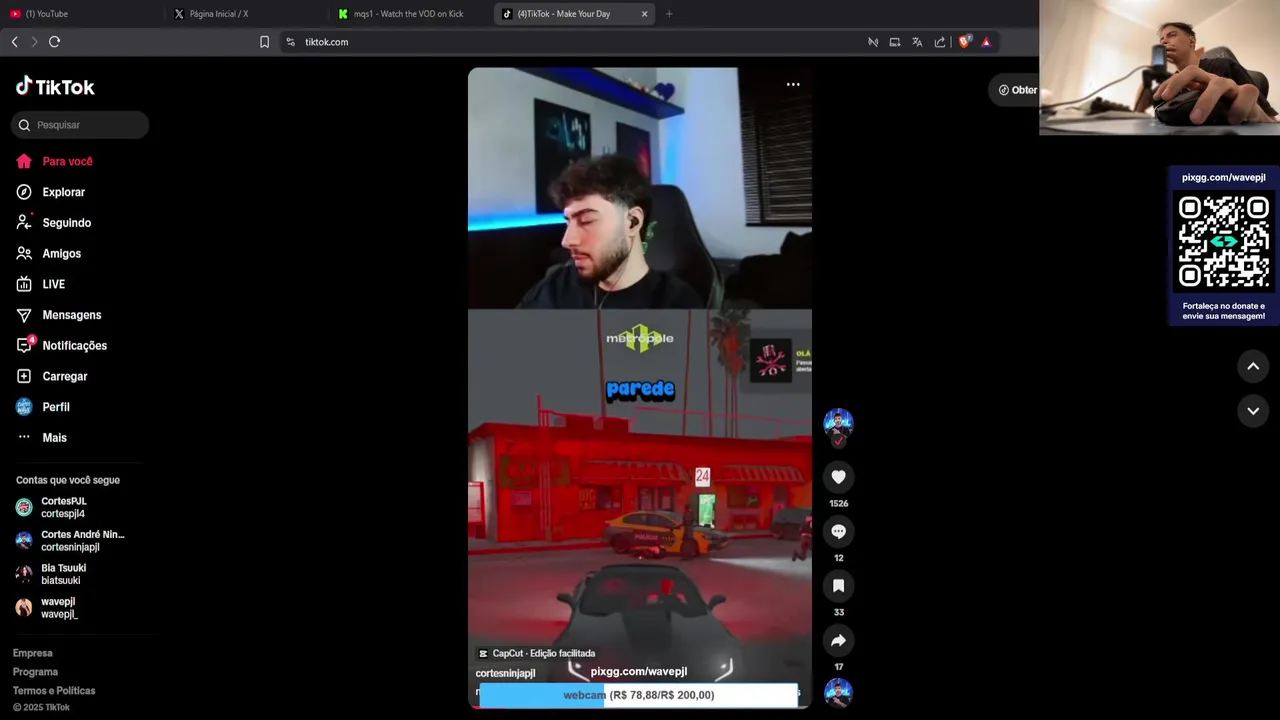The width and height of the screenshot is (1280, 720).
Task: Open a new browser tab
Action: (x=669, y=14)
